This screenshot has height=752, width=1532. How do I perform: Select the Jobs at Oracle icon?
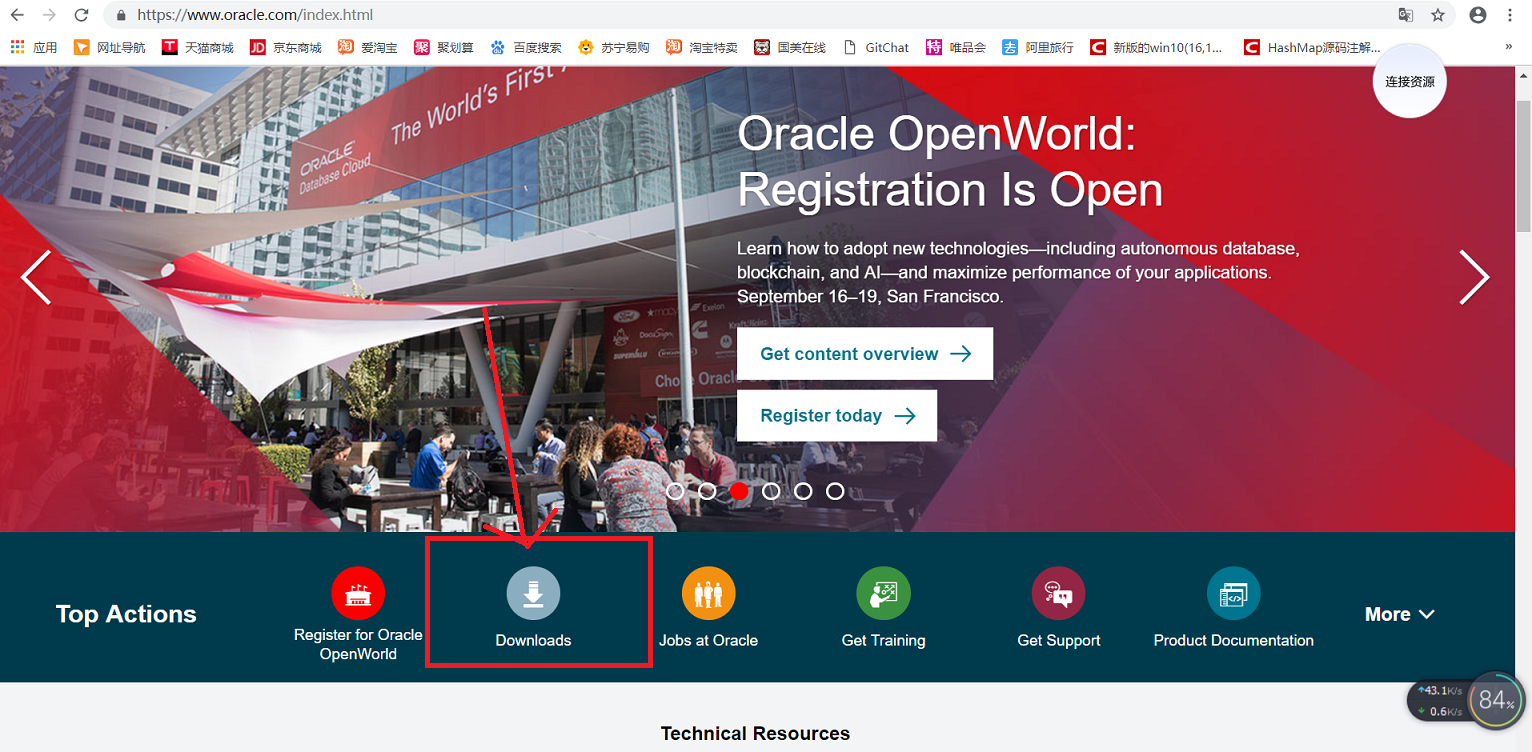708,592
